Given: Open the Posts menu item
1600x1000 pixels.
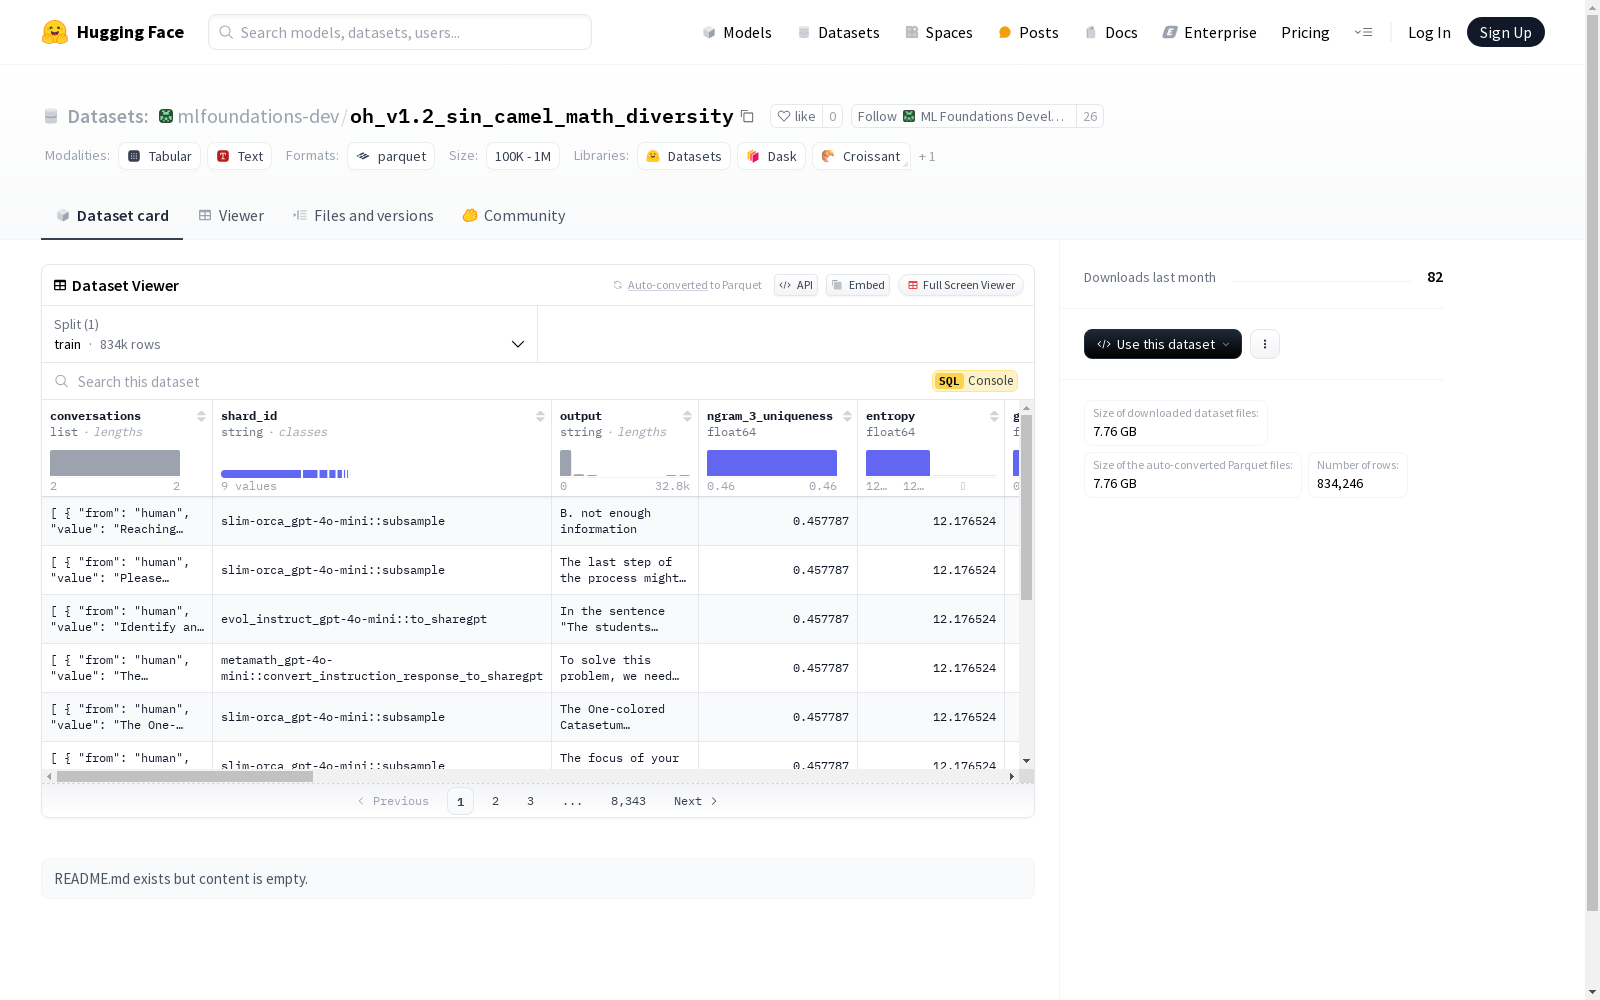Looking at the screenshot, I should pos(1028,32).
